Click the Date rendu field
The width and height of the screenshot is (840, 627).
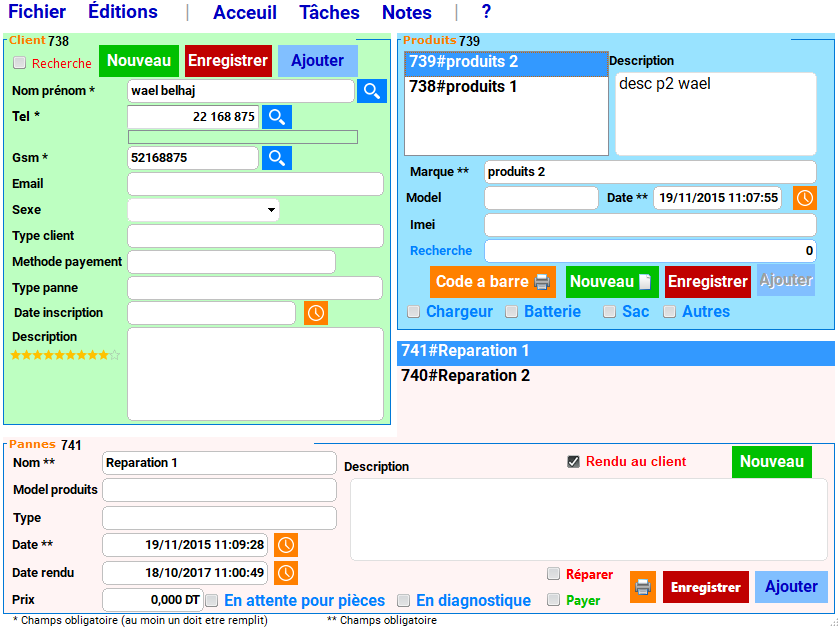click(x=185, y=573)
